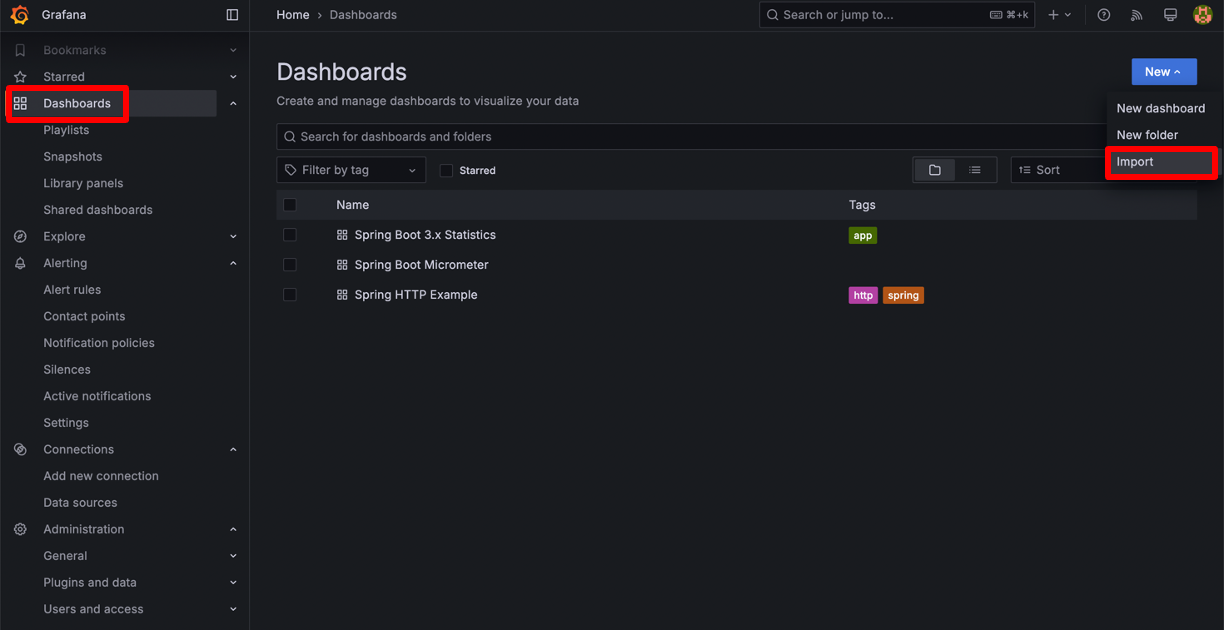The width and height of the screenshot is (1224, 630).
Task: Expand the Explore section chevron
Action: 233,237
